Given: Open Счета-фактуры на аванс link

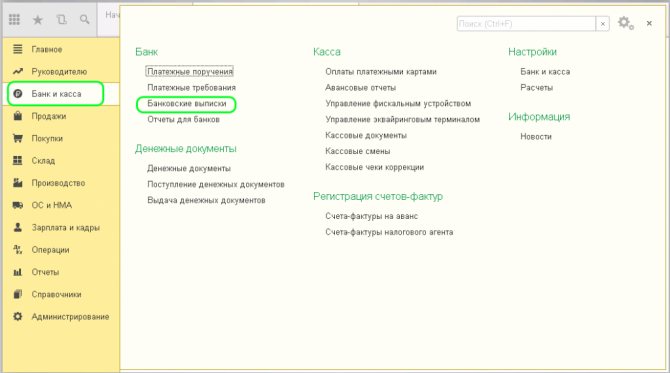Looking at the screenshot, I should click(371, 216).
